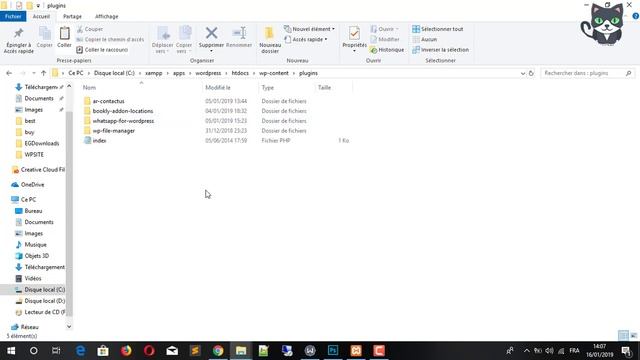Click Historique in the ribbon

click(x=387, y=50)
